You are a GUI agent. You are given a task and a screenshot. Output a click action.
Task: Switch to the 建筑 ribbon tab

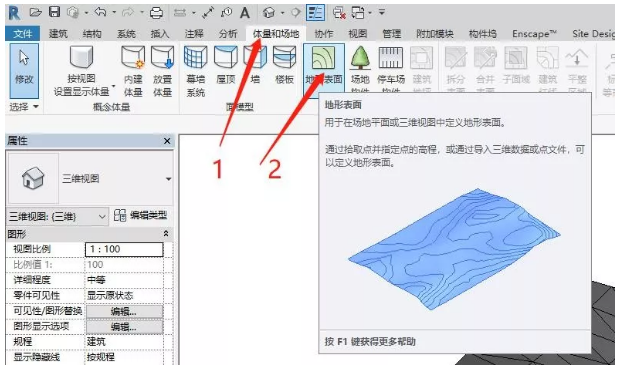pyautogui.click(x=58, y=34)
